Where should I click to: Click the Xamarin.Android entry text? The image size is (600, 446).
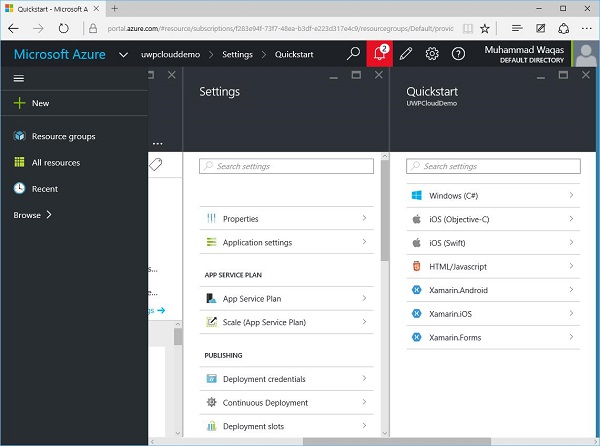click(458, 290)
